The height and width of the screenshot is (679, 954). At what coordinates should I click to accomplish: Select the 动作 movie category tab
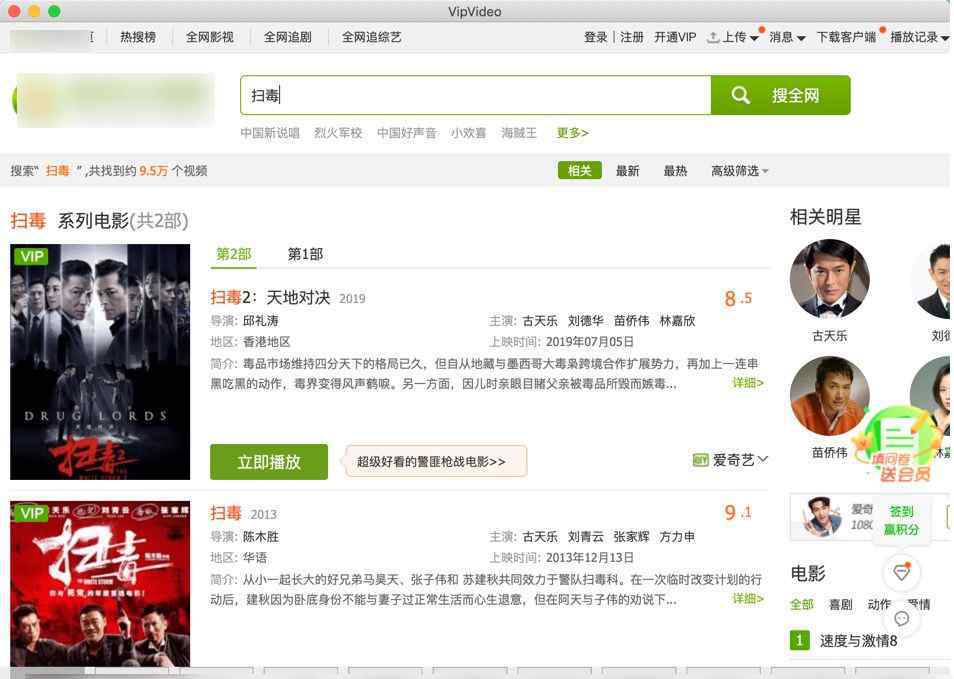point(879,604)
